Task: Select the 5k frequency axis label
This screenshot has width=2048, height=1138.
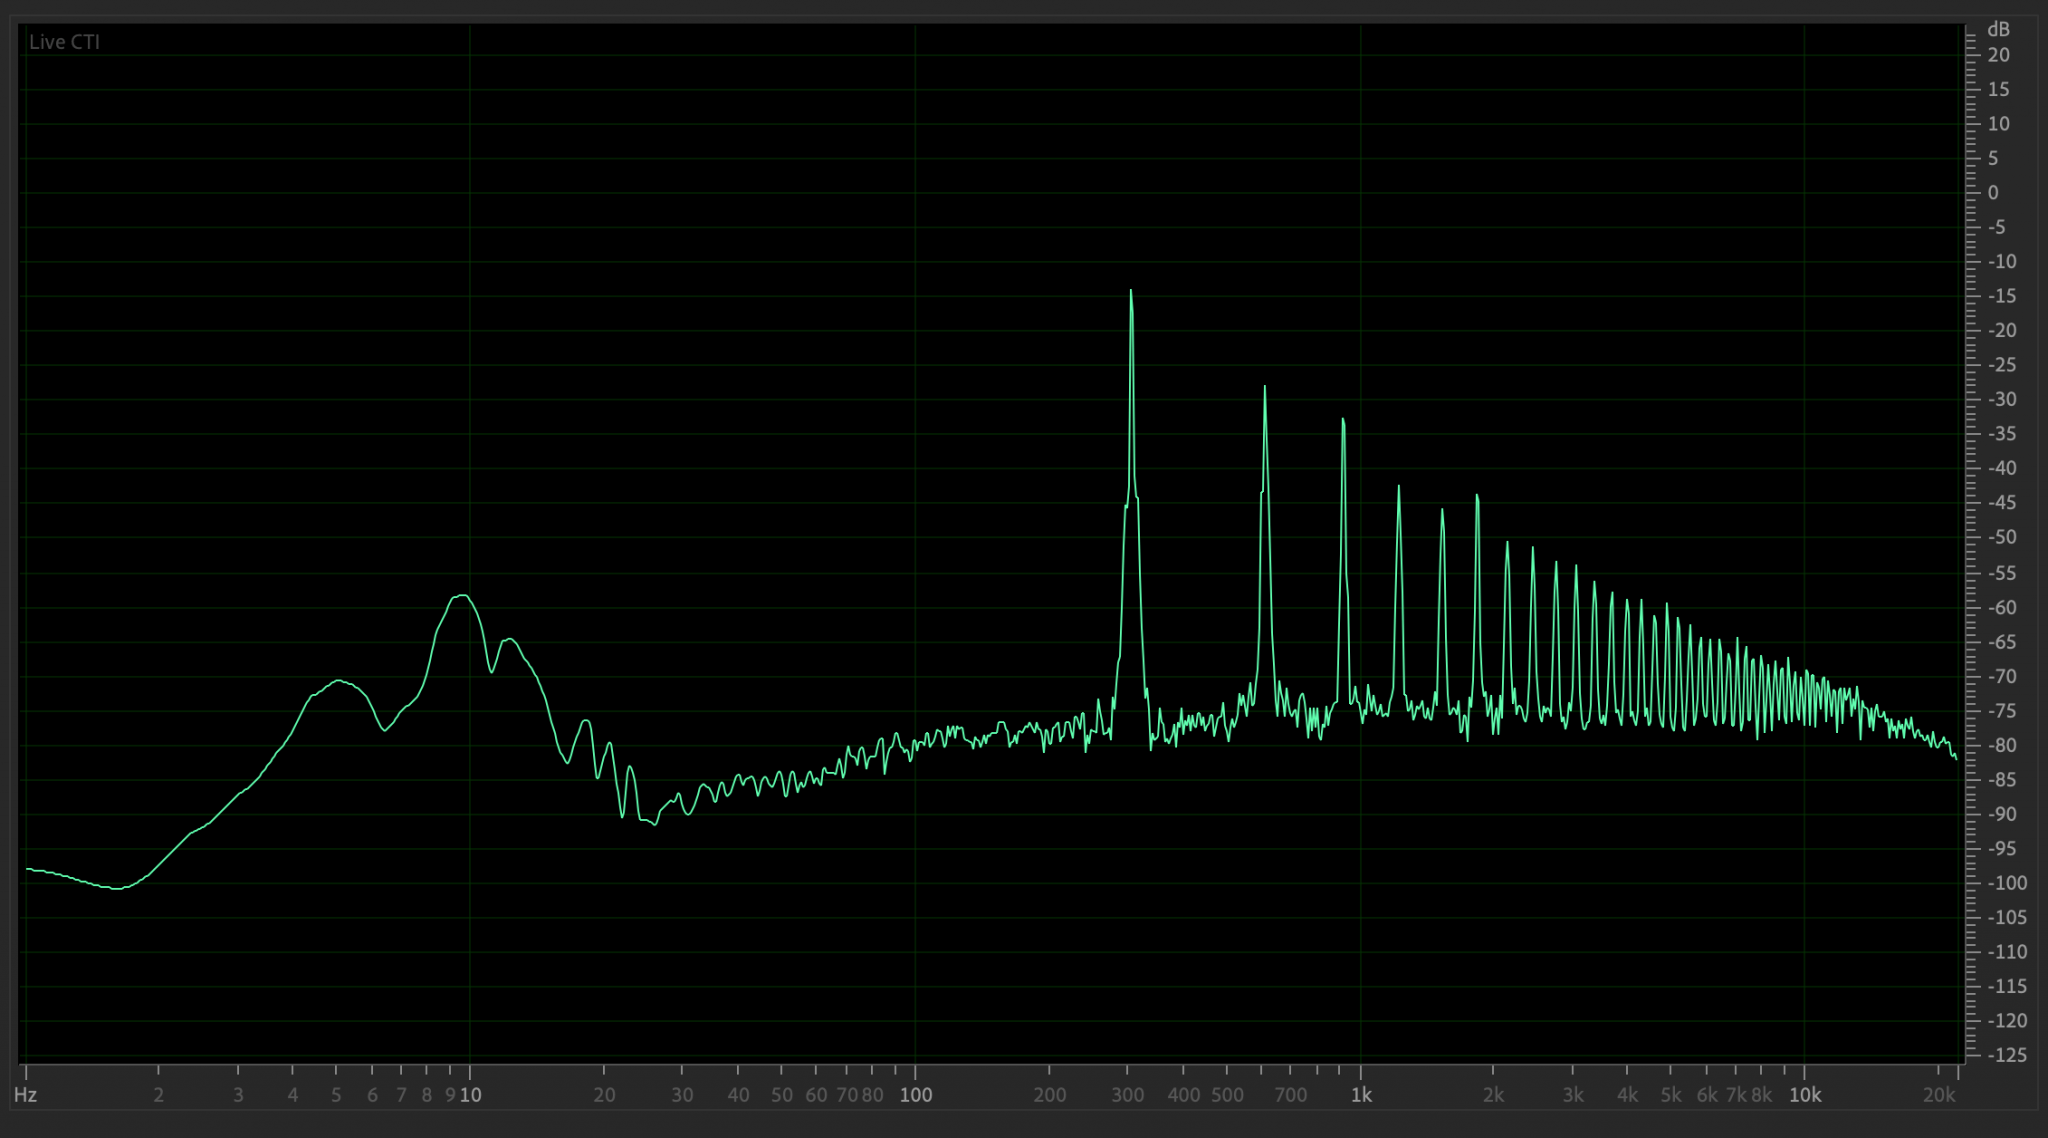Action: point(1671,1095)
